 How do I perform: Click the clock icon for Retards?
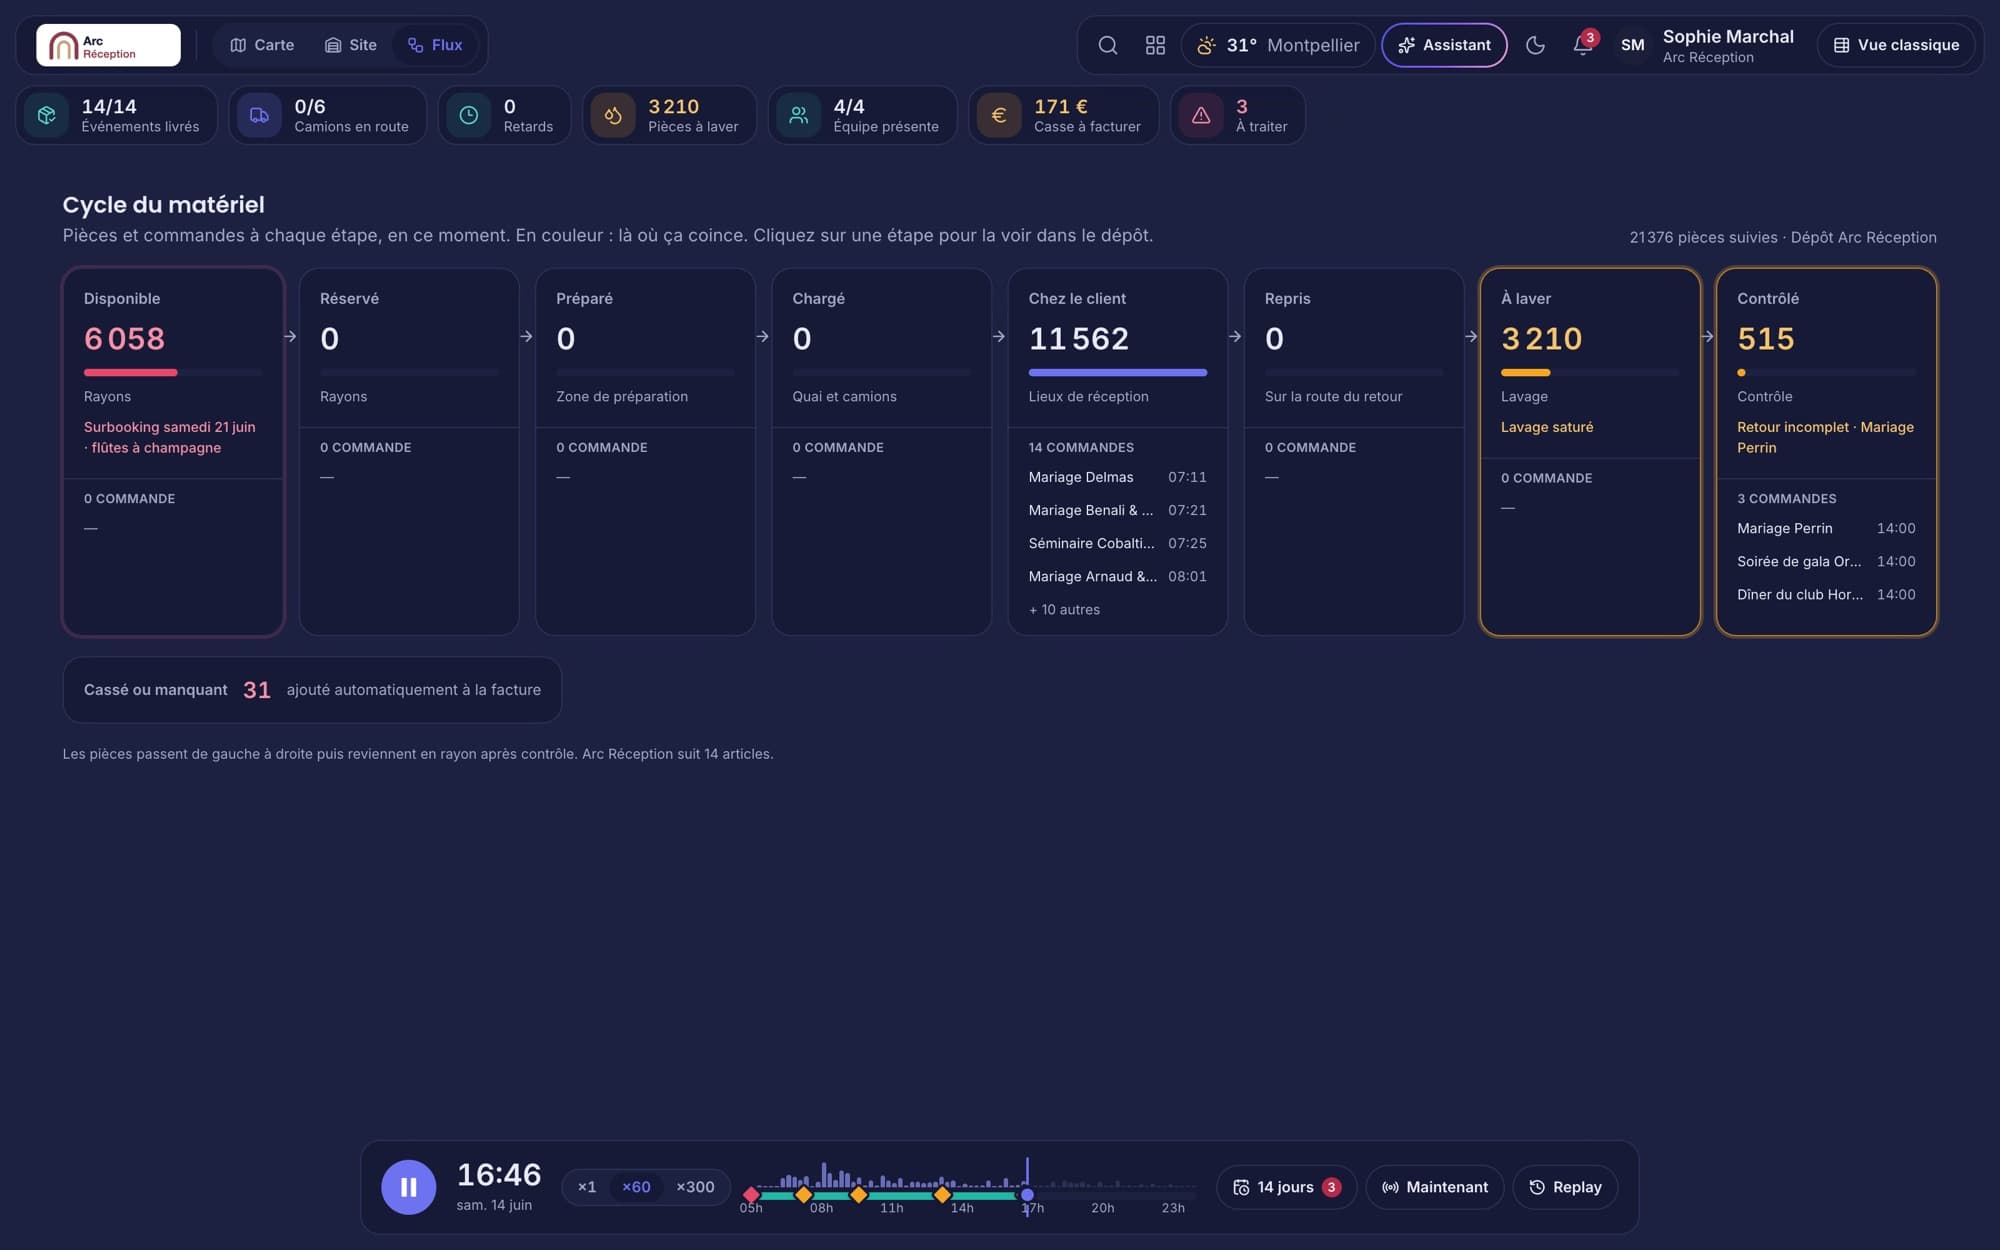click(x=468, y=115)
